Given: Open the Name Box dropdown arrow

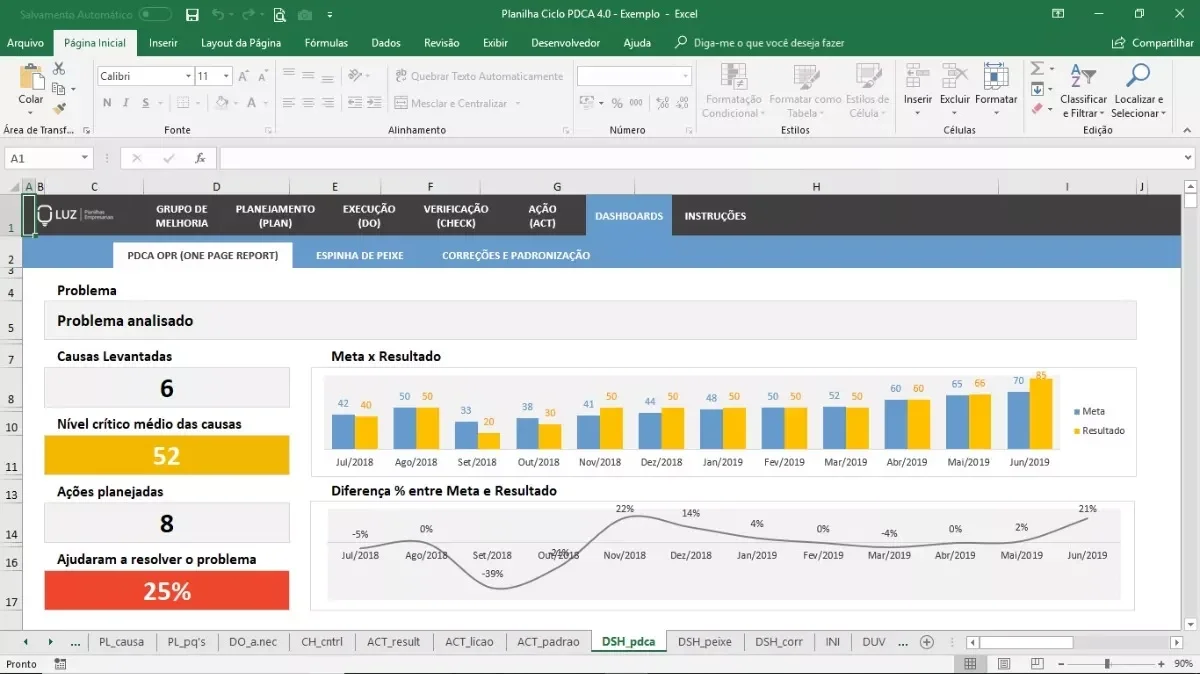Looking at the screenshot, I should pyautogui.click(x=84, y=158).
